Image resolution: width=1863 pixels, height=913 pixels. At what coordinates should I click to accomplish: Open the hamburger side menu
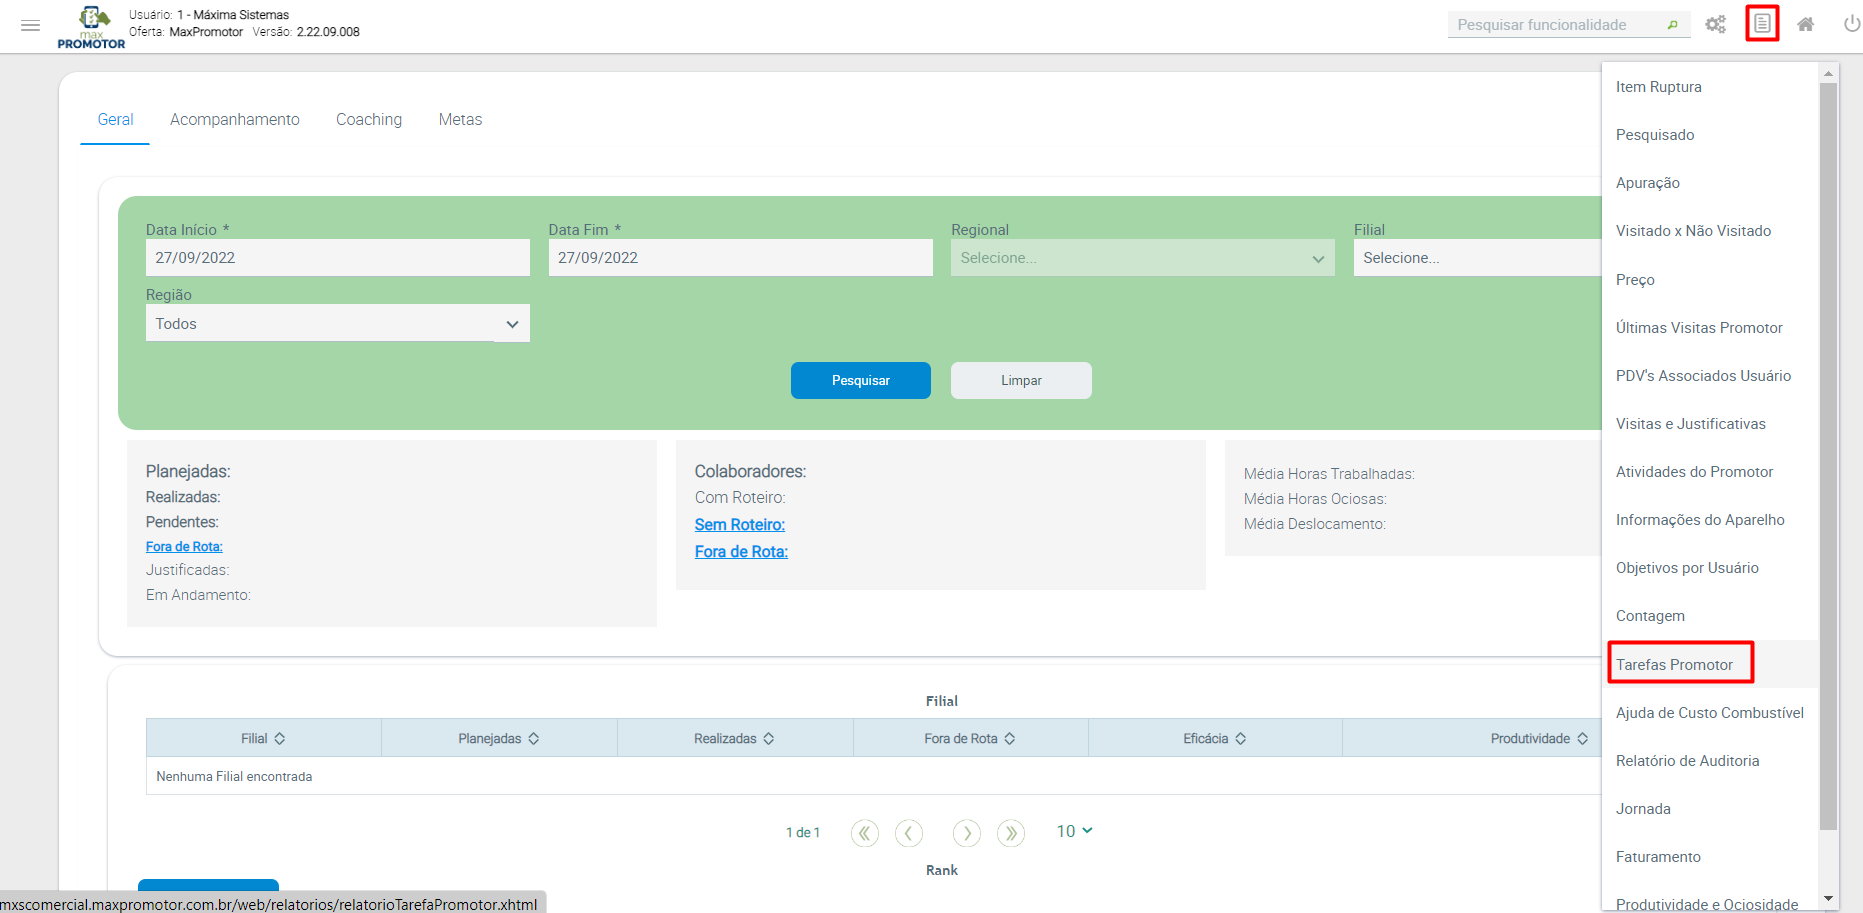point(30,25)
